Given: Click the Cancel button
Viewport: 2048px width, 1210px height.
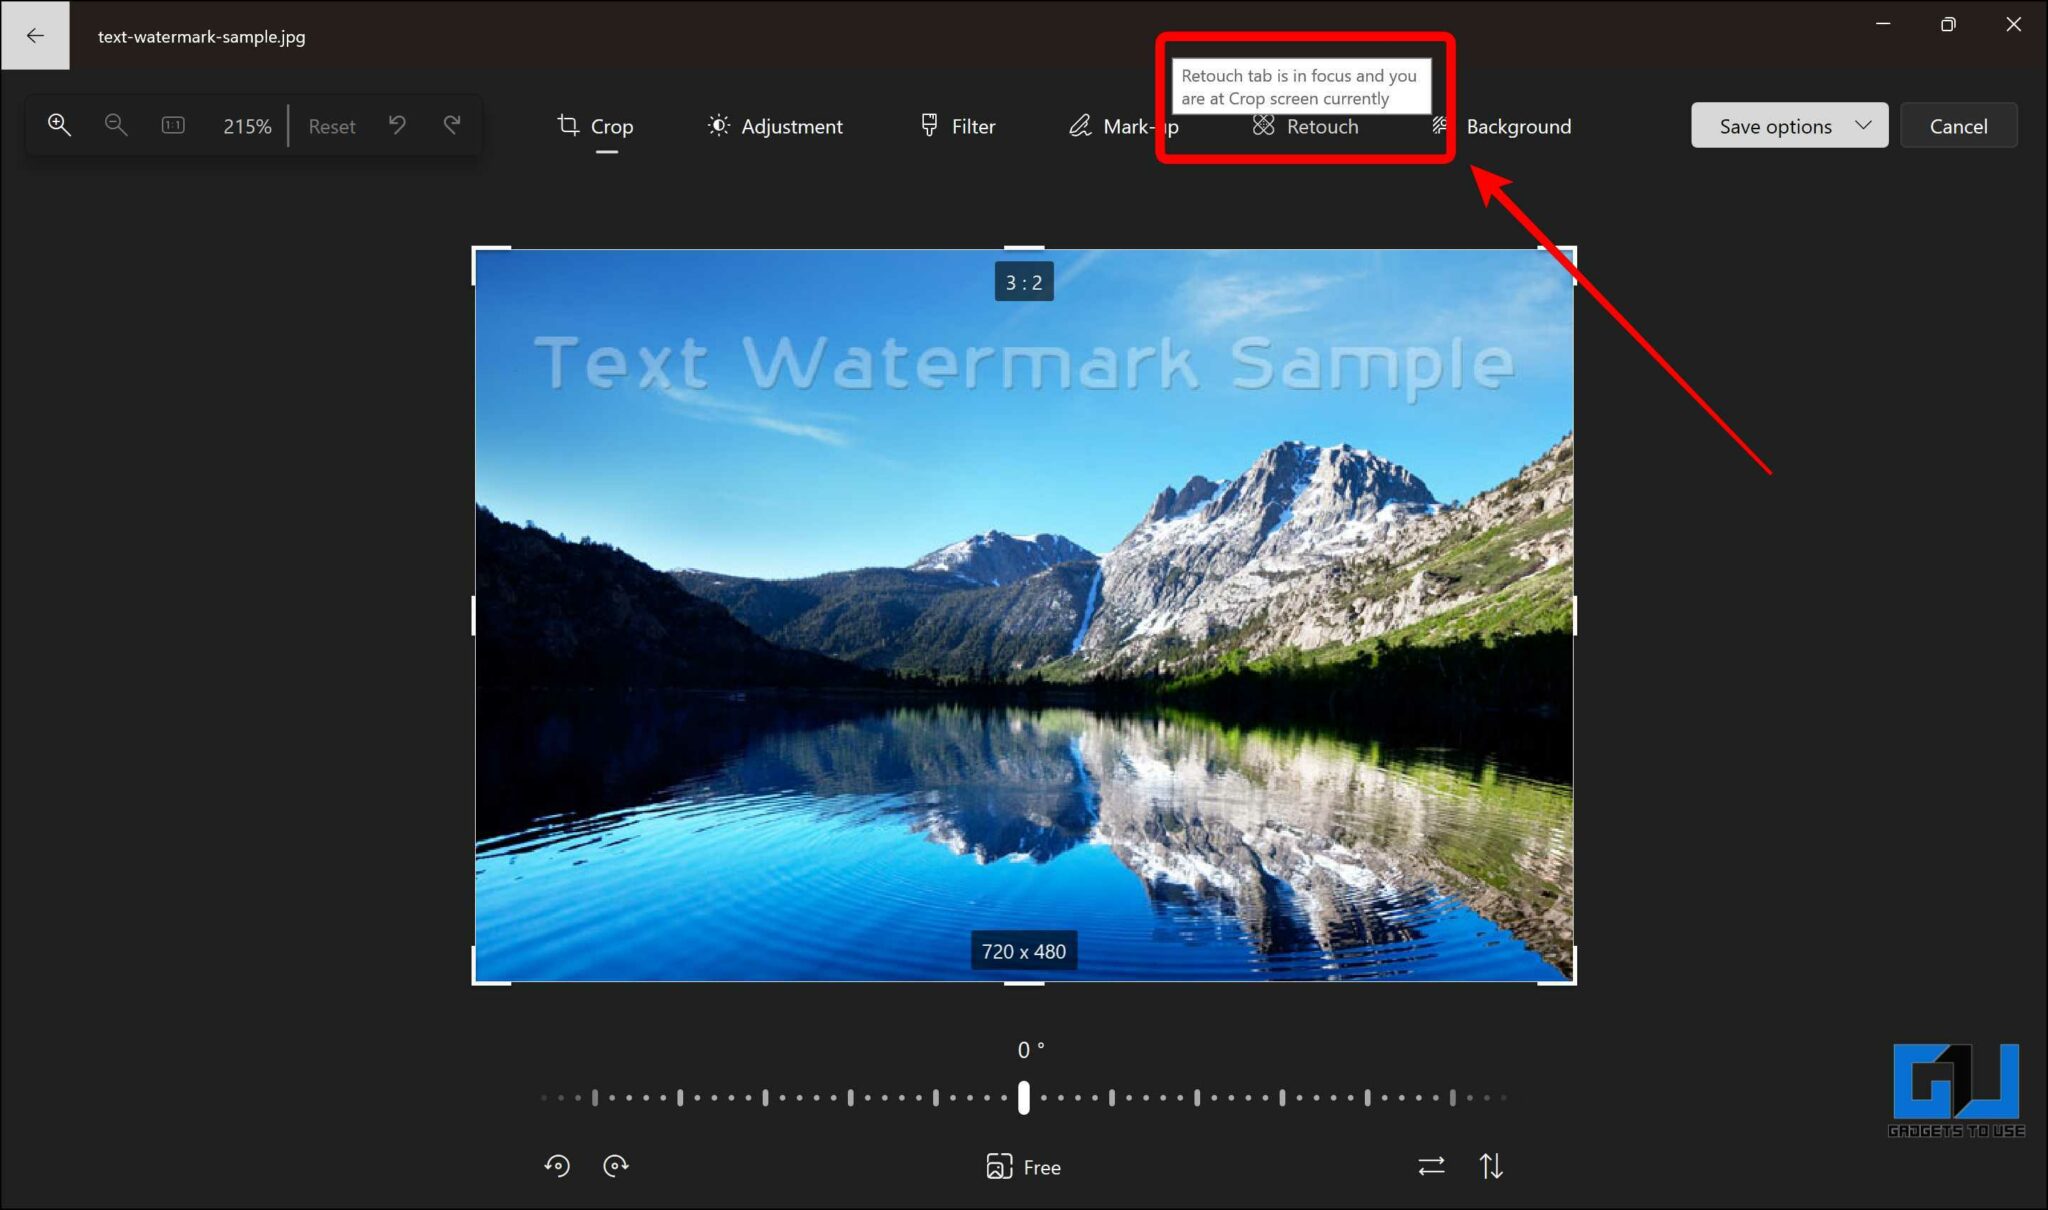Looking at the screenshot, I should pos(1958,125).
